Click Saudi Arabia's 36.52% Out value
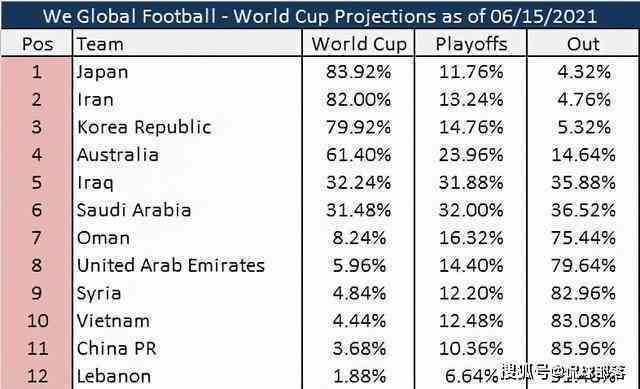This screenshot has width=640, height=389. (583, 210)
